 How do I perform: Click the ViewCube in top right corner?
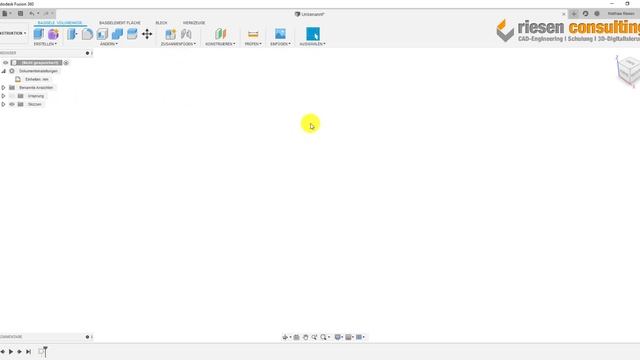(628, 71)
